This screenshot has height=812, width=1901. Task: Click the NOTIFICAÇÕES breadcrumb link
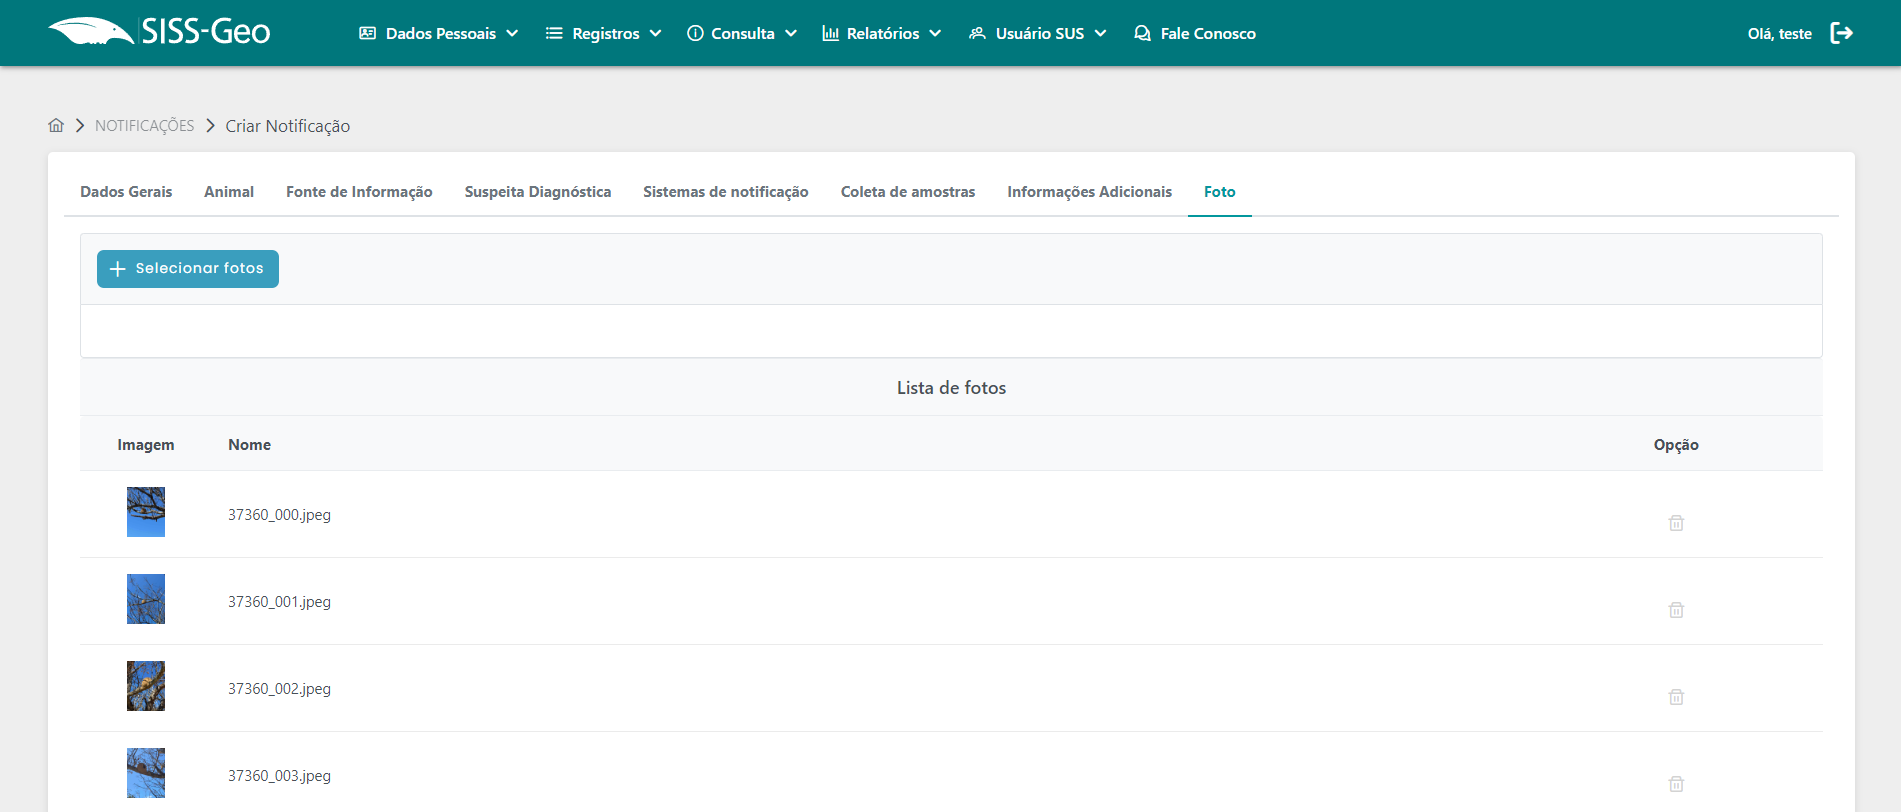pos(145,126)
